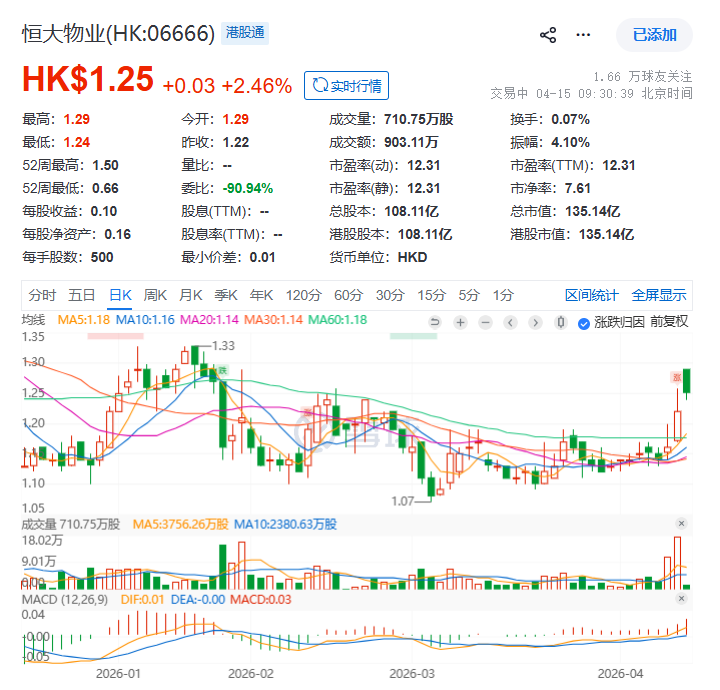Click the chart reset undo arrow icon

click(435, 322)
